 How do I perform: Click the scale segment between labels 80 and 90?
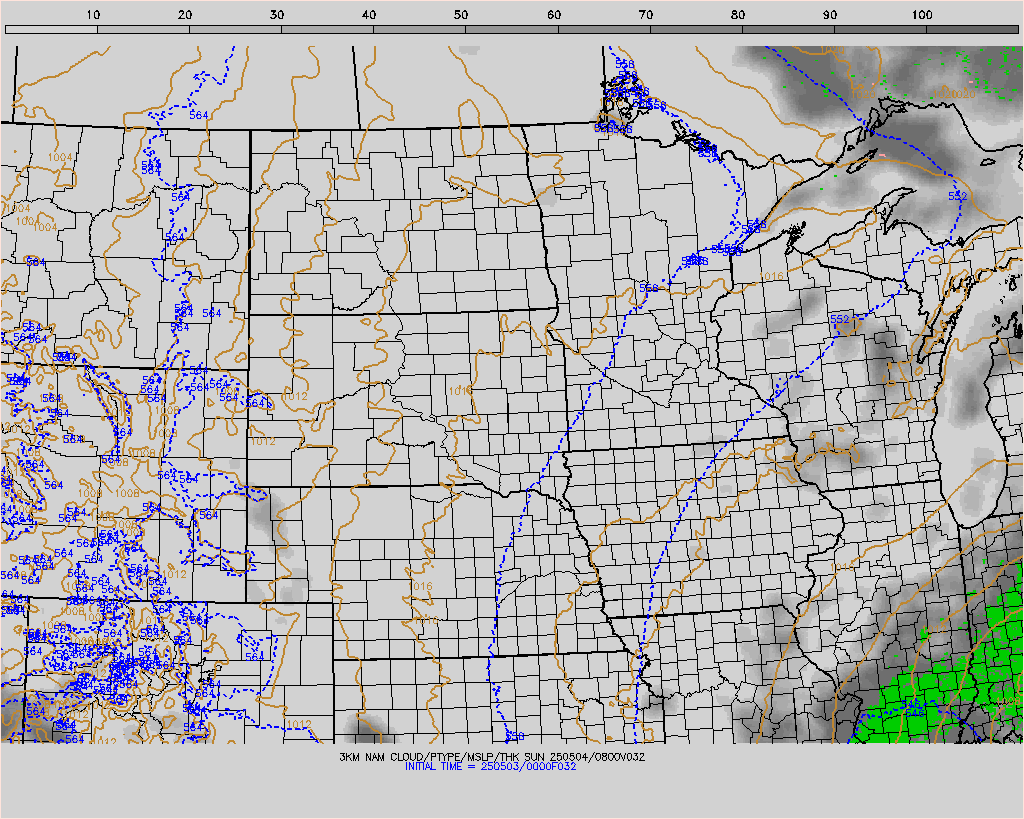pyautogui.click(x=788, y=29)
